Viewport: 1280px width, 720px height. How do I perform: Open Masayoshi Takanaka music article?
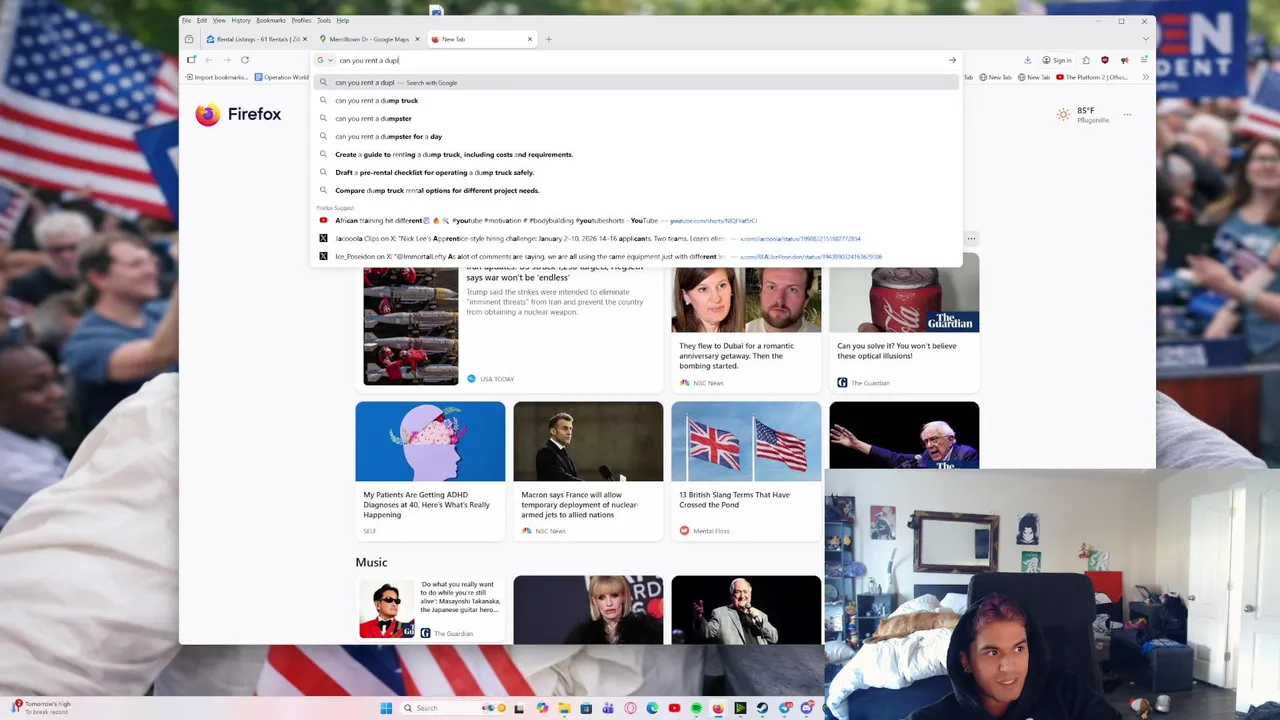(430, 609)
